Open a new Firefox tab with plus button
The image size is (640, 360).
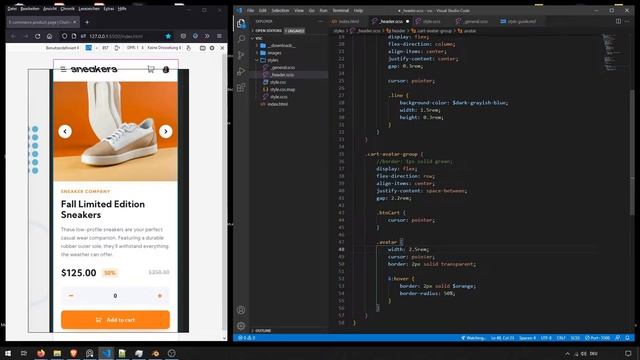coord(87,22)
